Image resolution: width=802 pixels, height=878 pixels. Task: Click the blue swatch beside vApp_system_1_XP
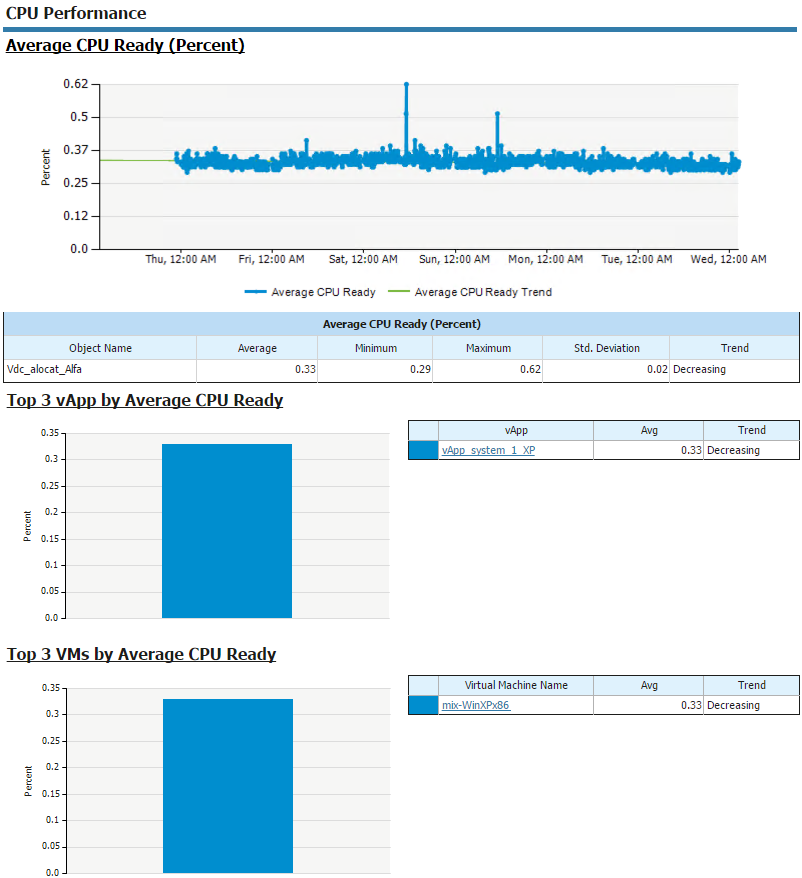pos(423,450)
